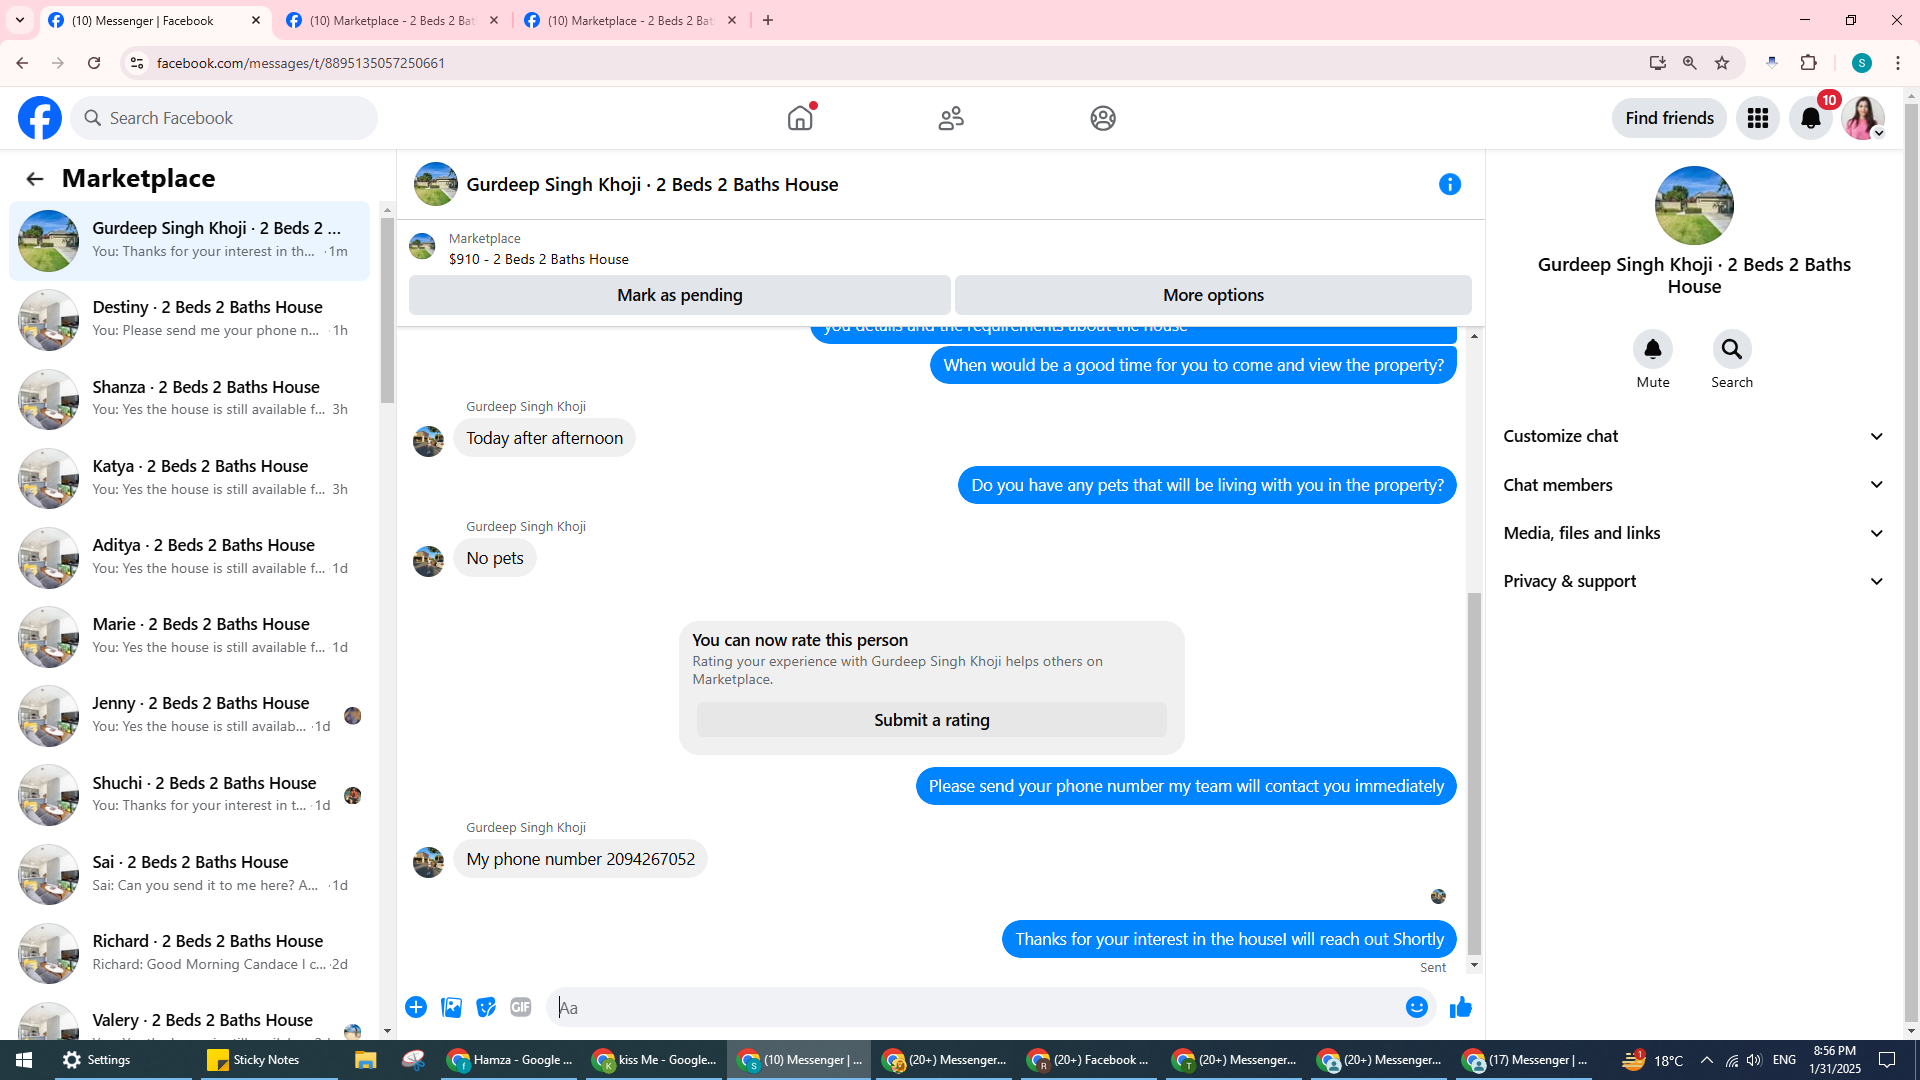Open the tab search dropdown arrow
This screenshot has height=1080, width=1920.
(20, 20)
